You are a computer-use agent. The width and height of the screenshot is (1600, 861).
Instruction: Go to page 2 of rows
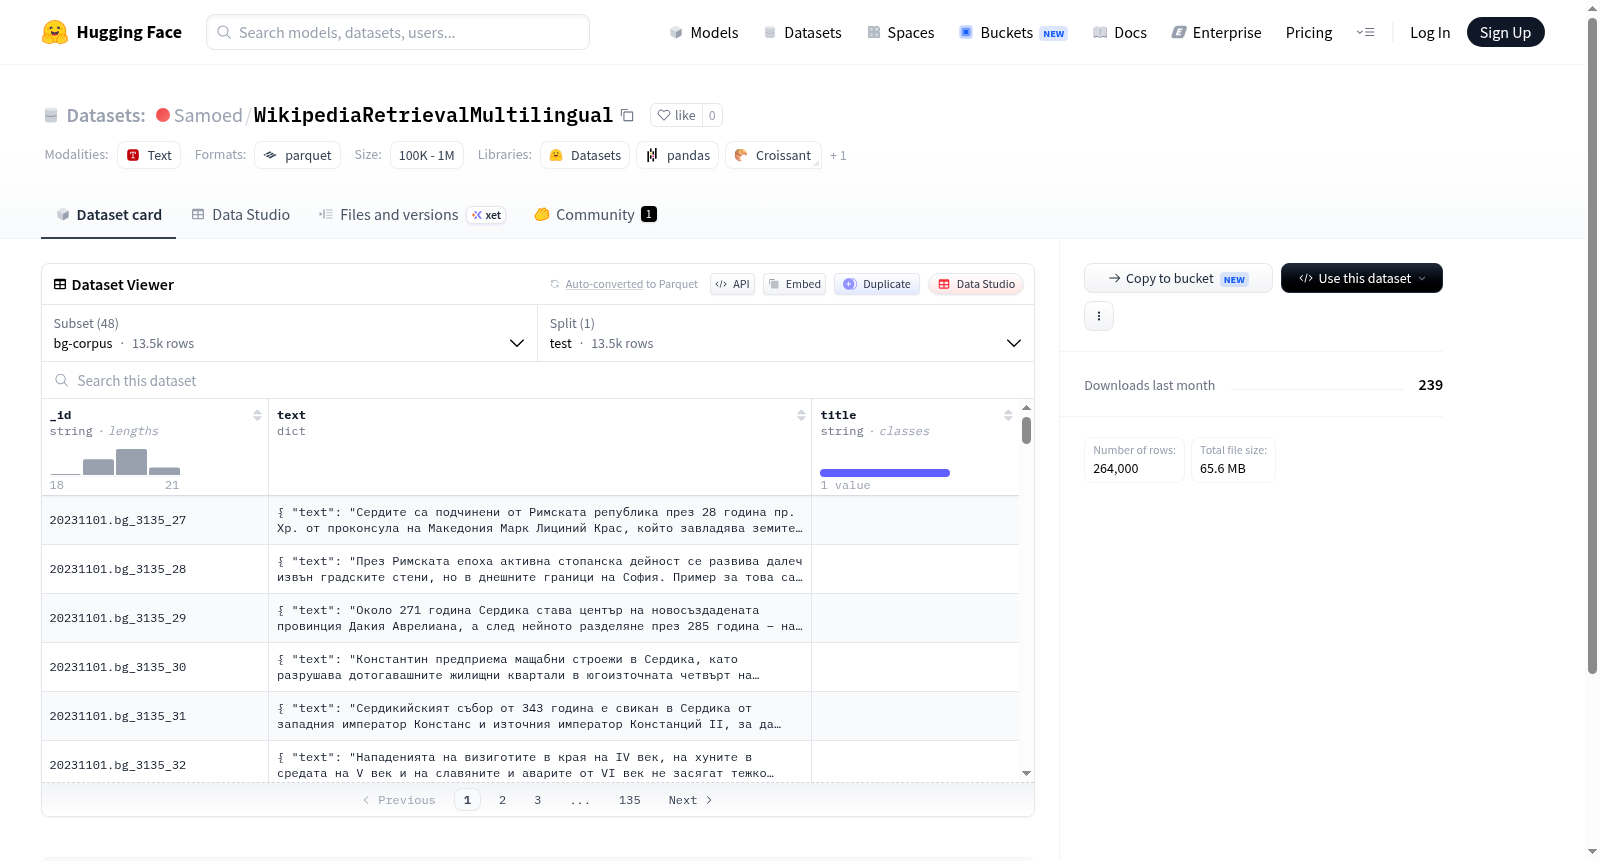click(x=502, y=800)
